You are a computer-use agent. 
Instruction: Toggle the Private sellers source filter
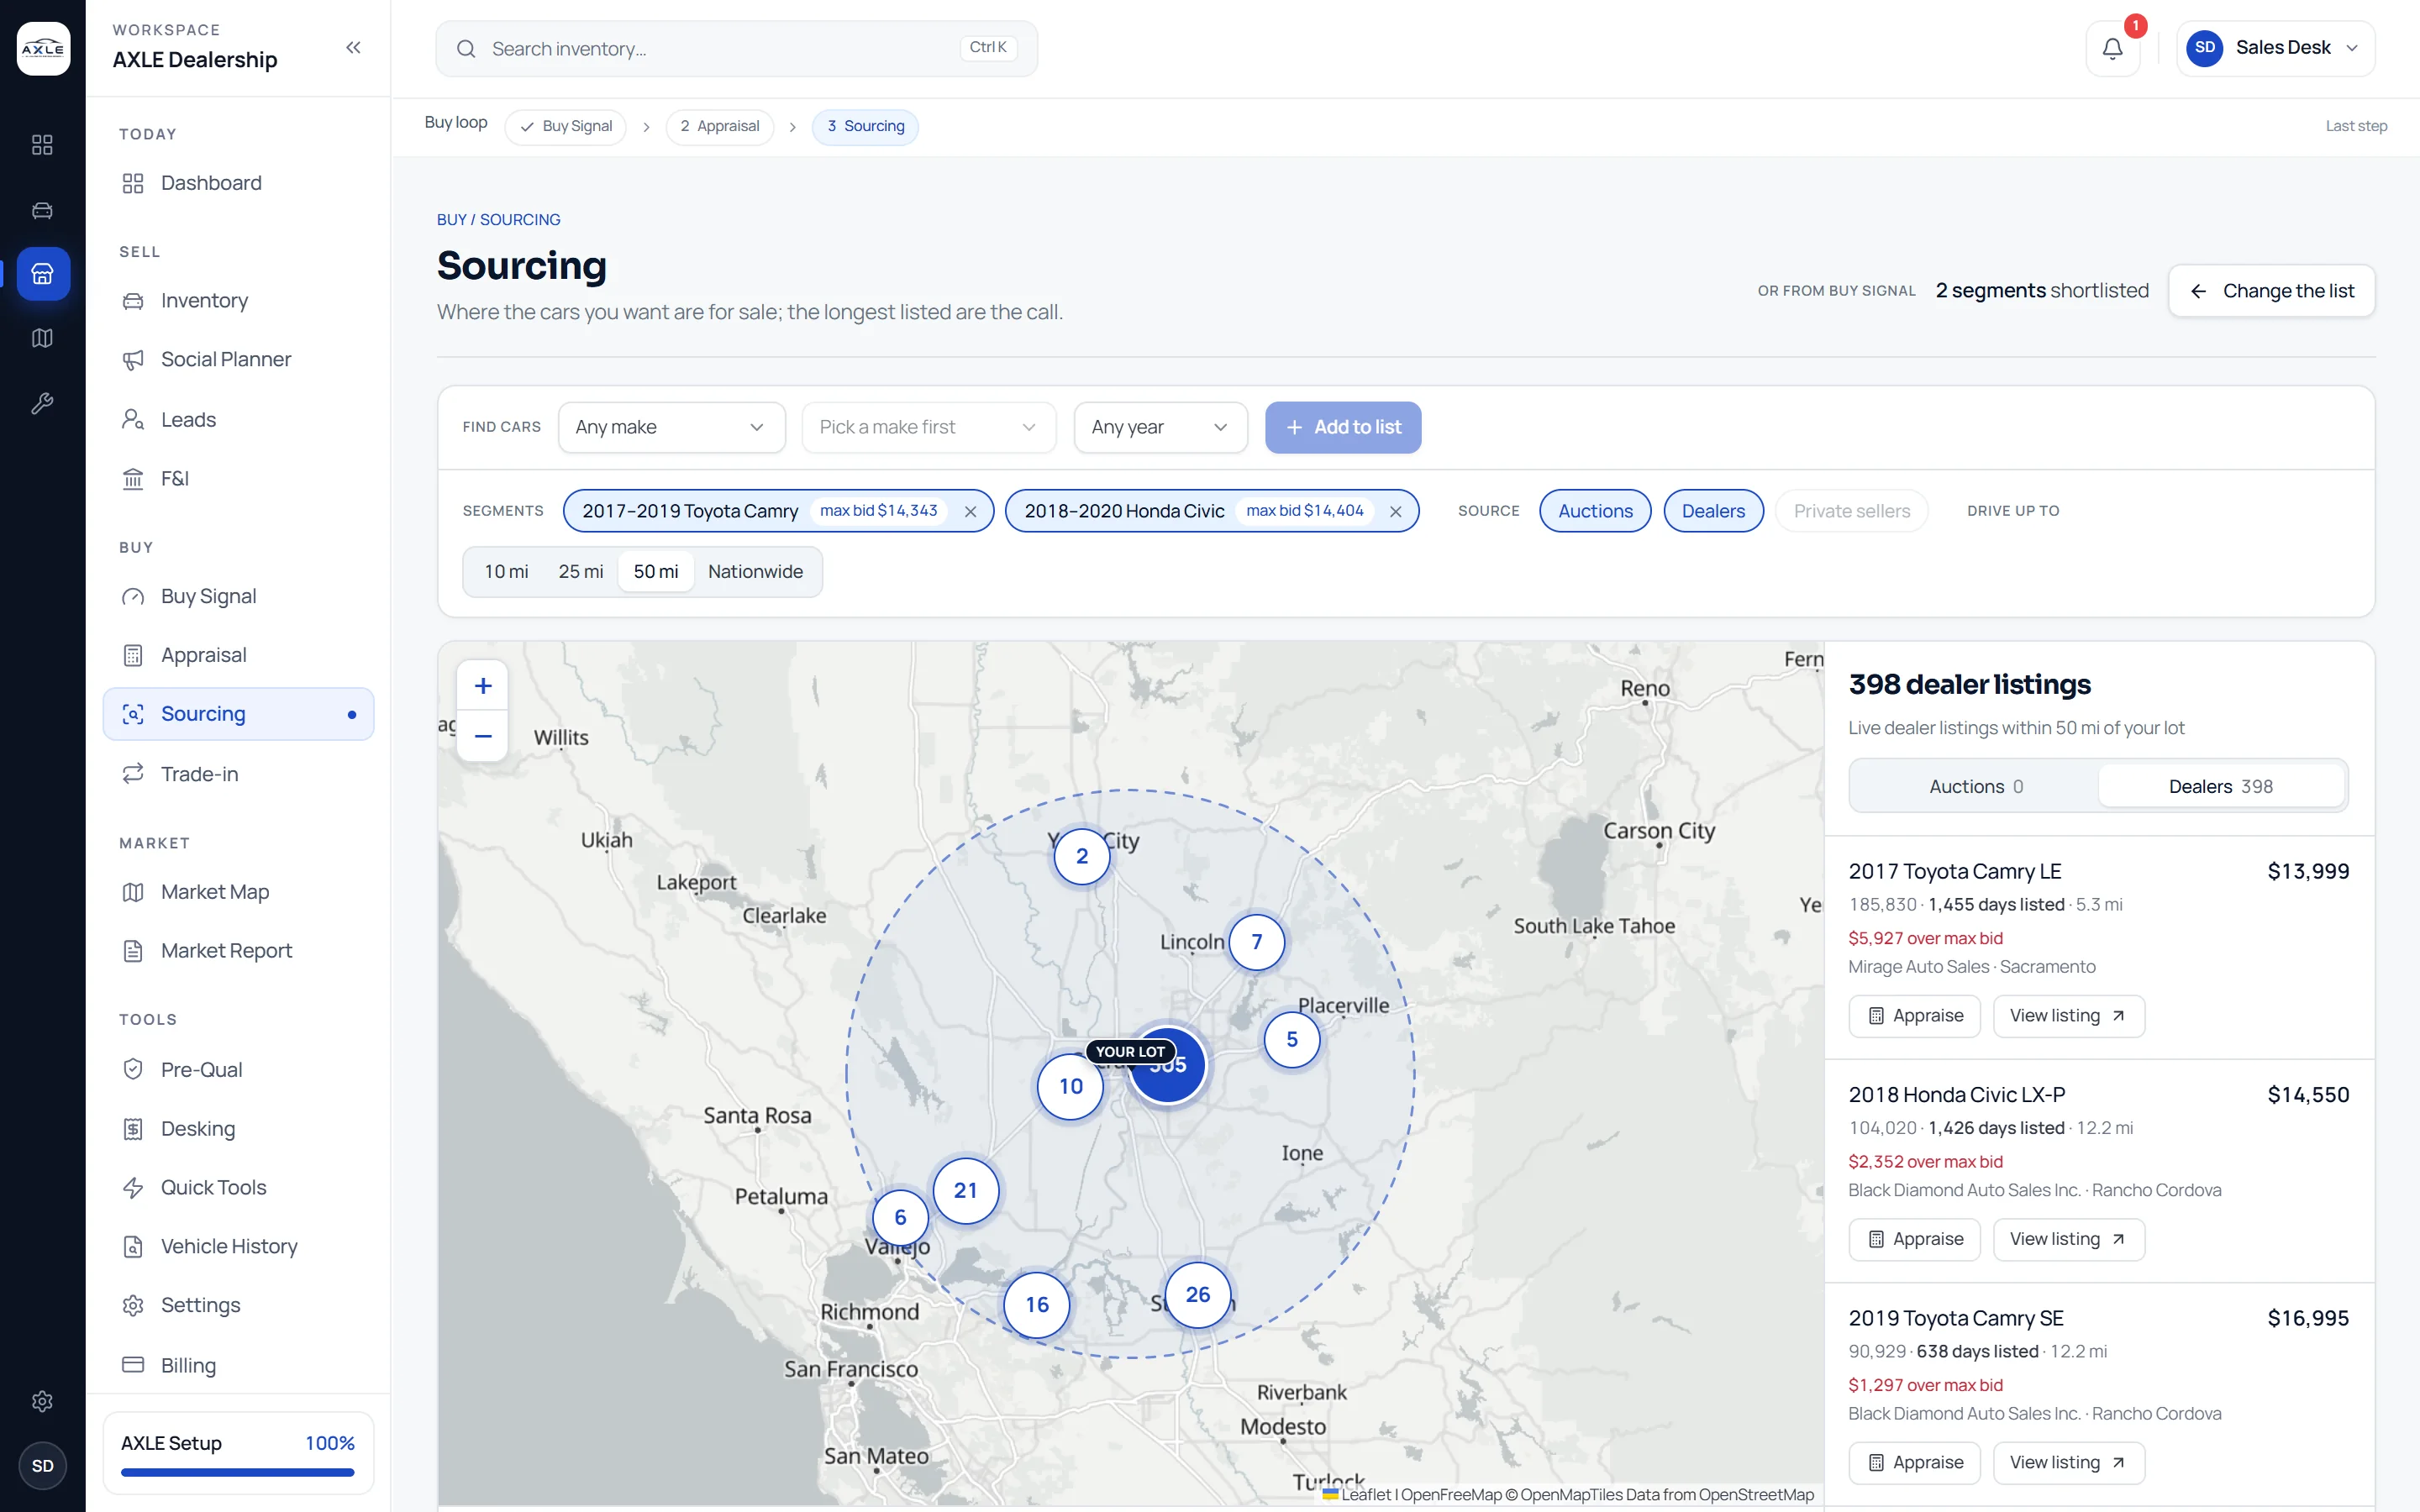point(1851,511)
